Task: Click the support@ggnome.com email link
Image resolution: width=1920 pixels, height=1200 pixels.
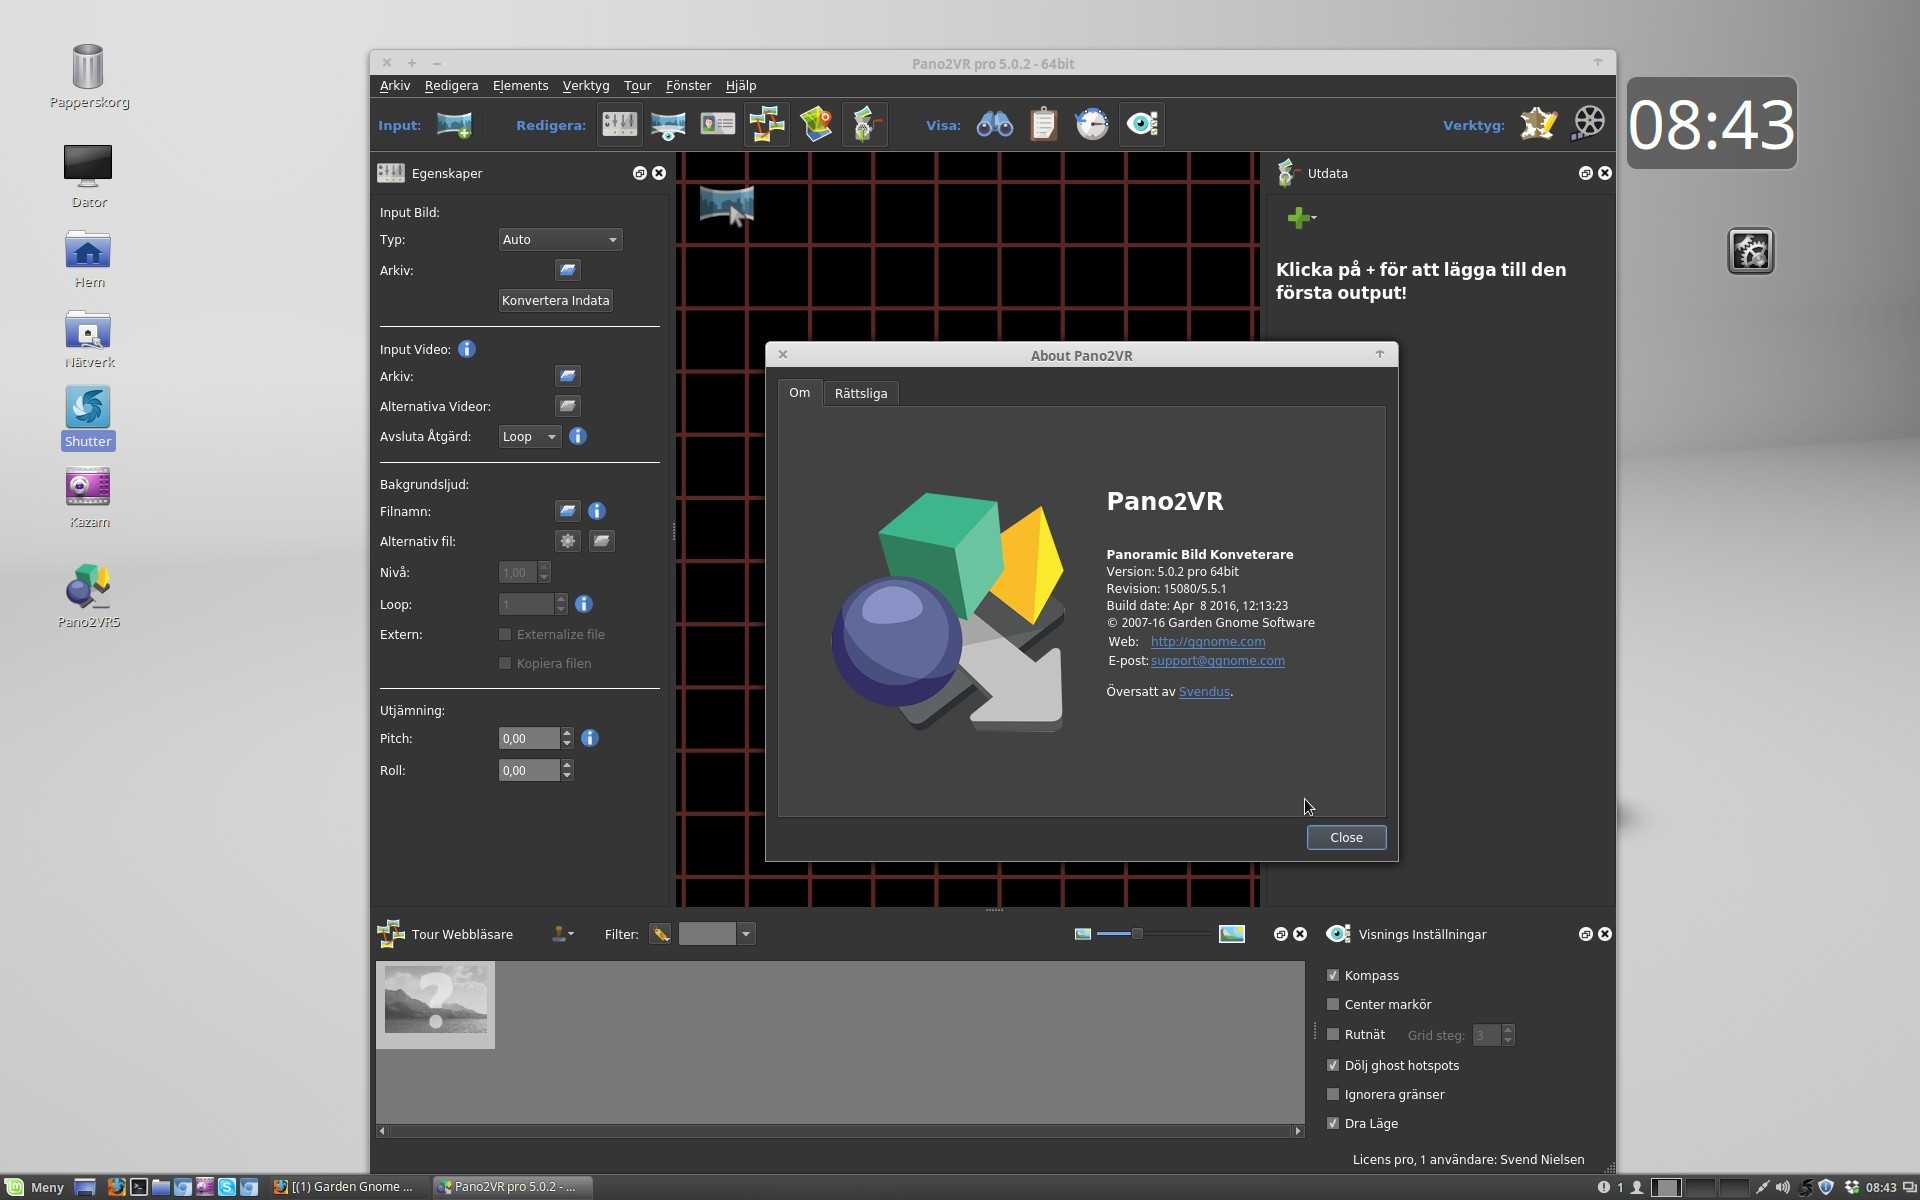Action: coord(1217,661)
